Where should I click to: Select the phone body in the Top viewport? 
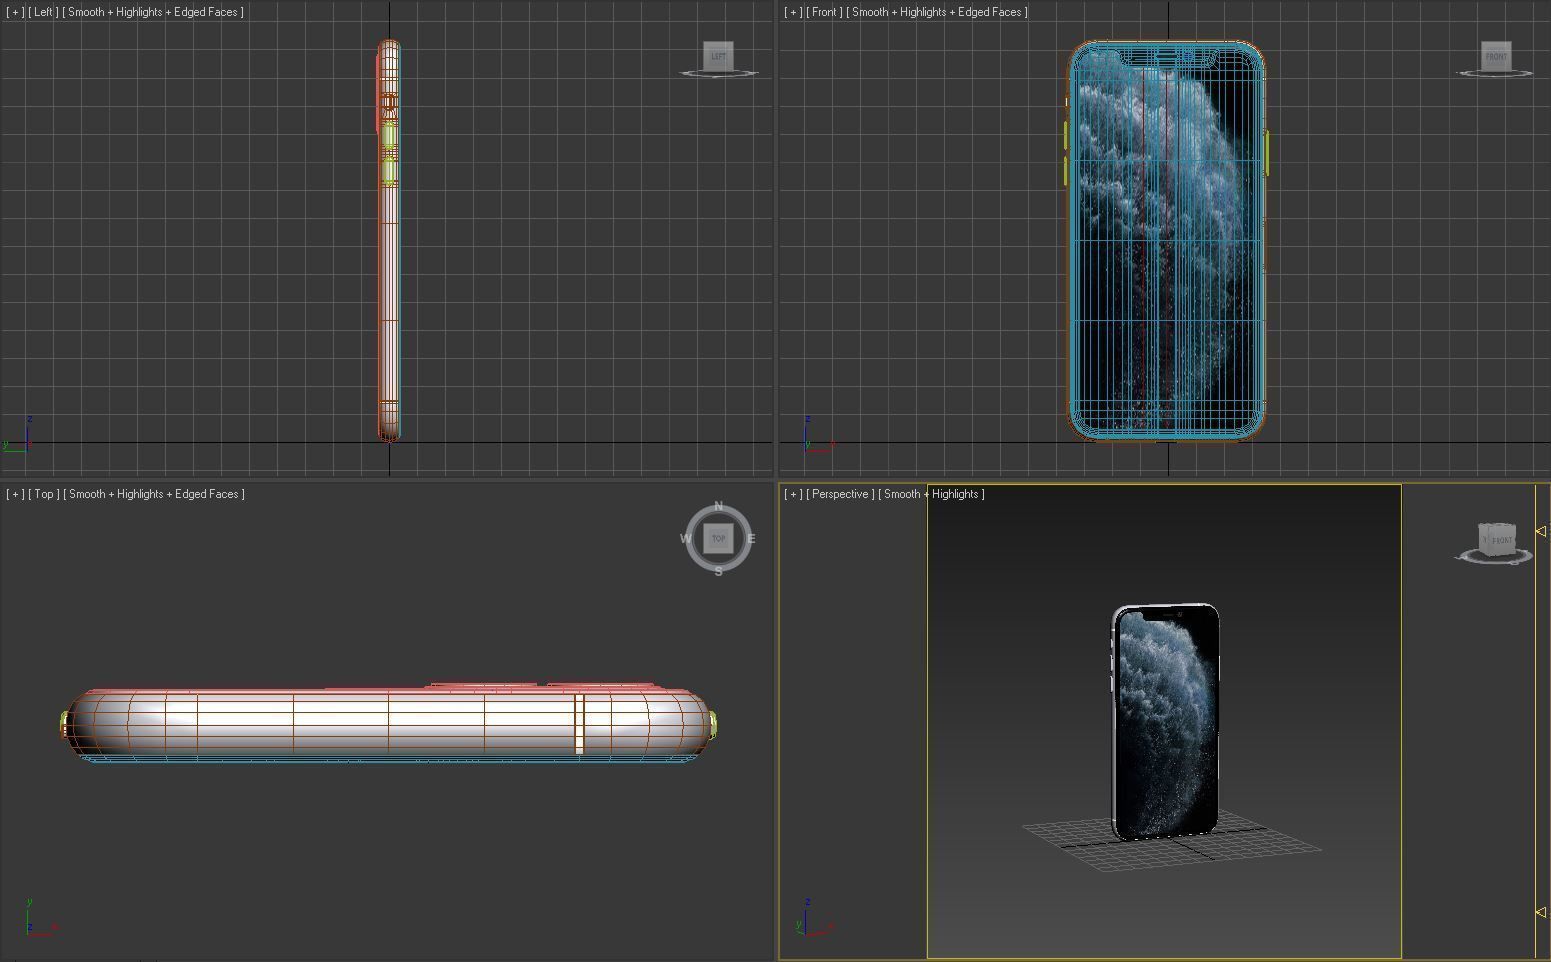[x=388, y=725]
